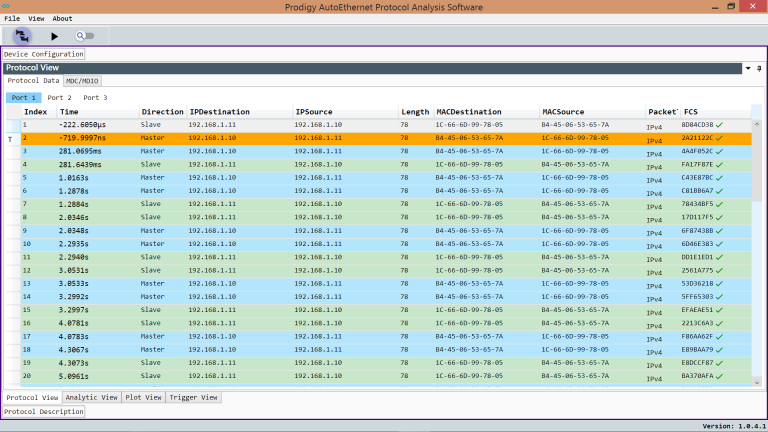Switch to Port 2
This screenshot has height=432, width=768.
tap(59, 97)
